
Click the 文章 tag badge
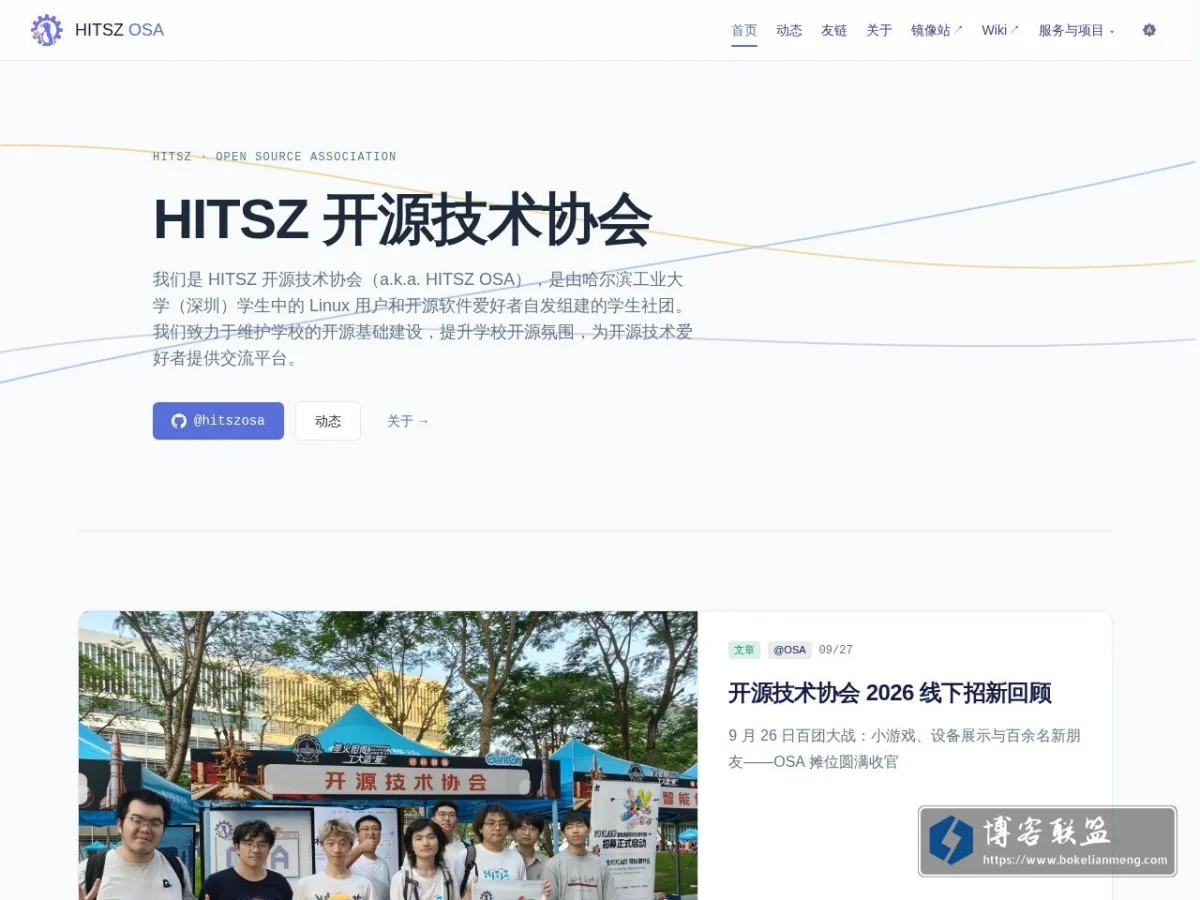point(744,650)
